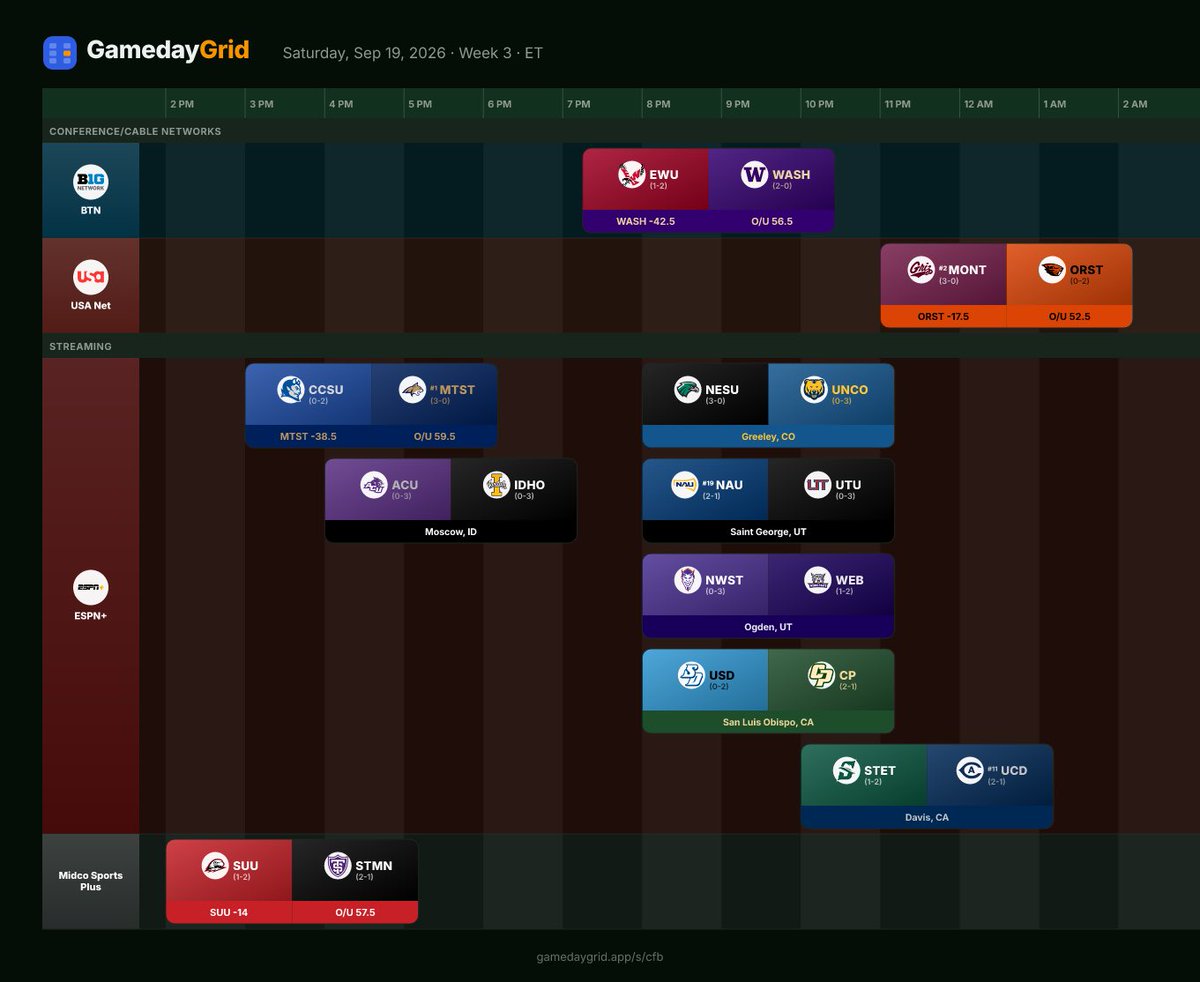Click the BTN channel name text
This screenshot has width=1200, height=982.
pos(90,210)
